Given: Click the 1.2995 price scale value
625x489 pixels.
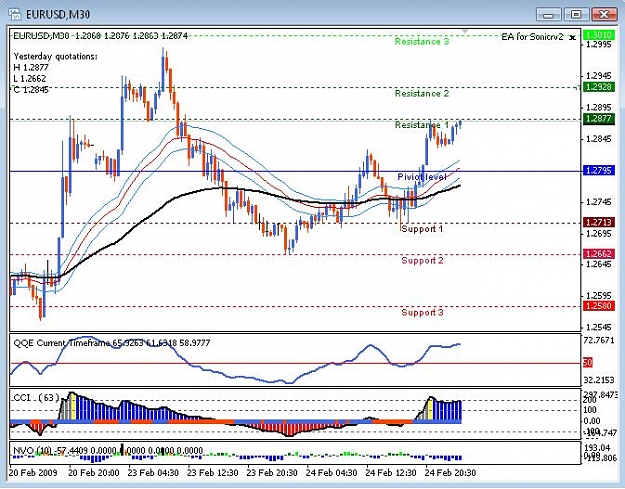Looking at the screenshot, I should pos(598,44).
